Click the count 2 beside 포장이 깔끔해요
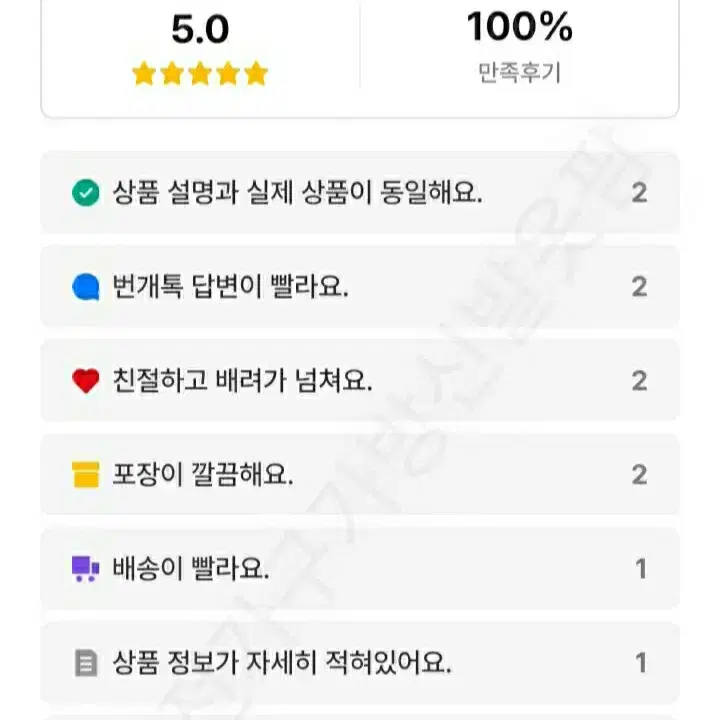The width and height of the screenshot is (720, 720). pos(640,475)
